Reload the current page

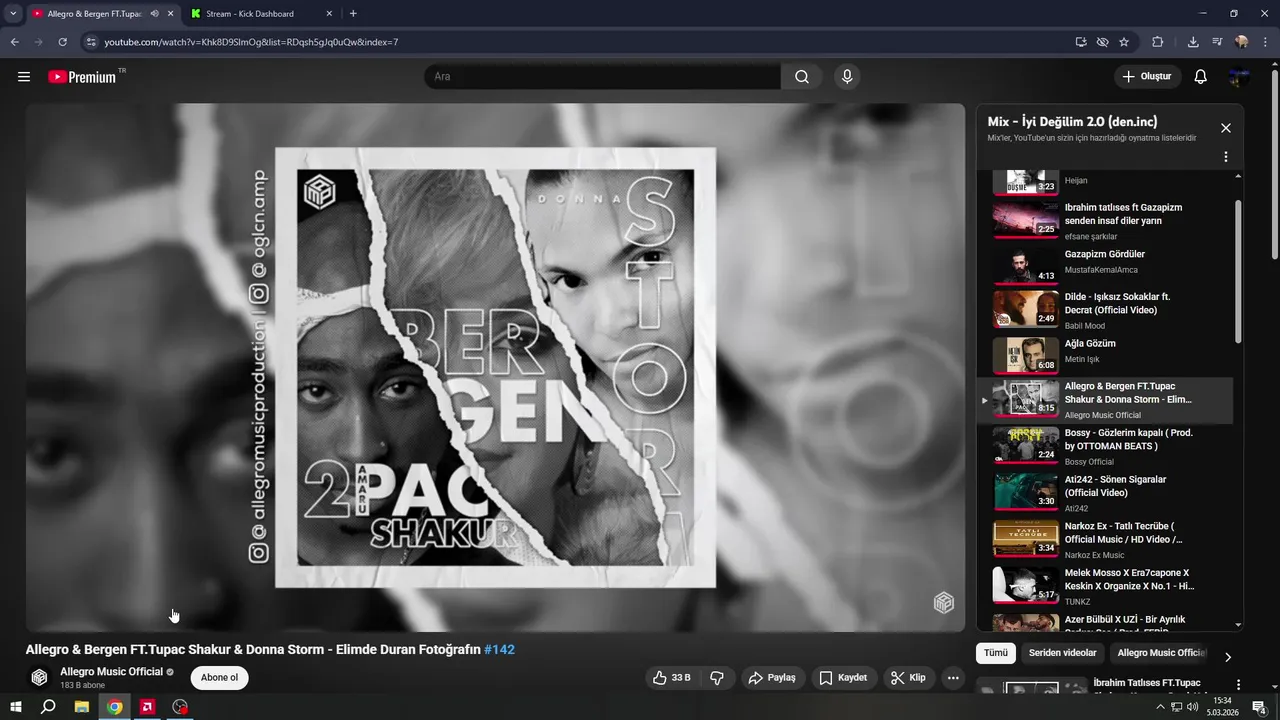pos(63,42)
